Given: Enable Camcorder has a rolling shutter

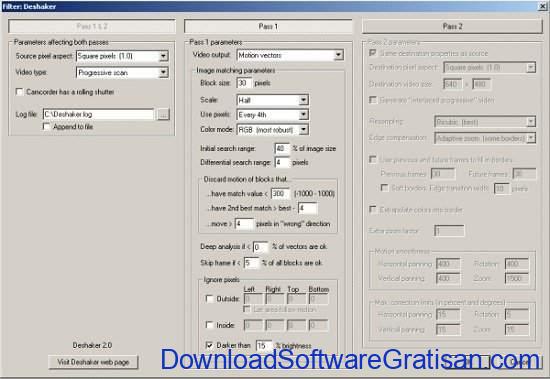Looking at the screenshot, I should coord(19,92).
